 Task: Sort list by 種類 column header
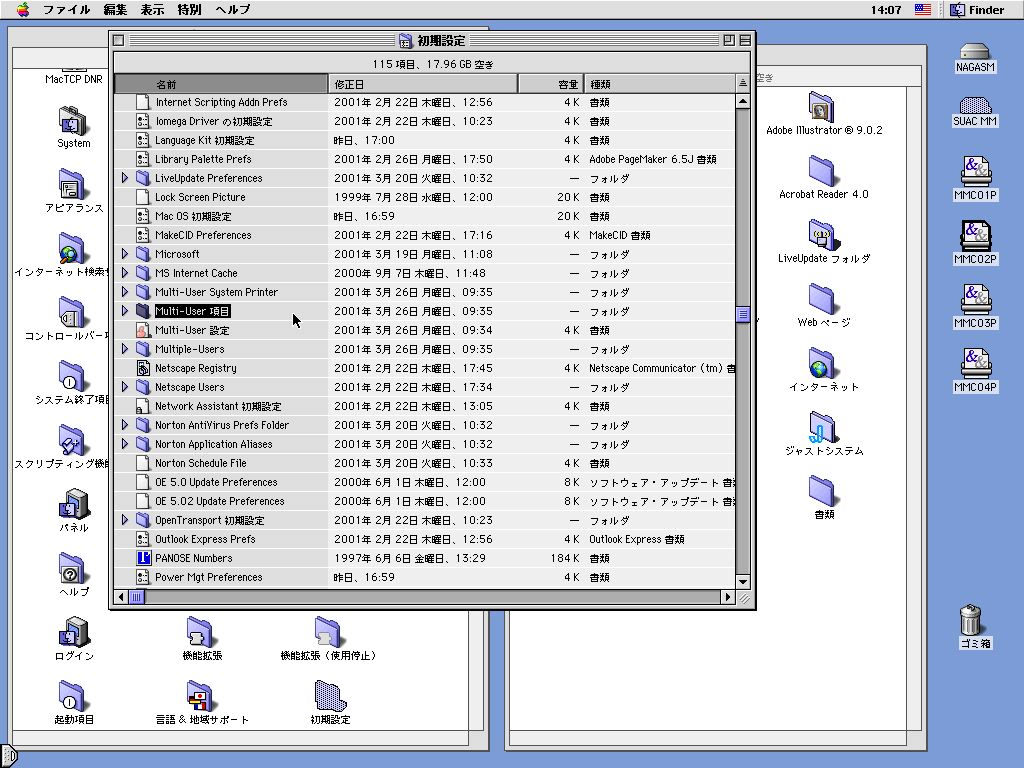click(660, 84)
